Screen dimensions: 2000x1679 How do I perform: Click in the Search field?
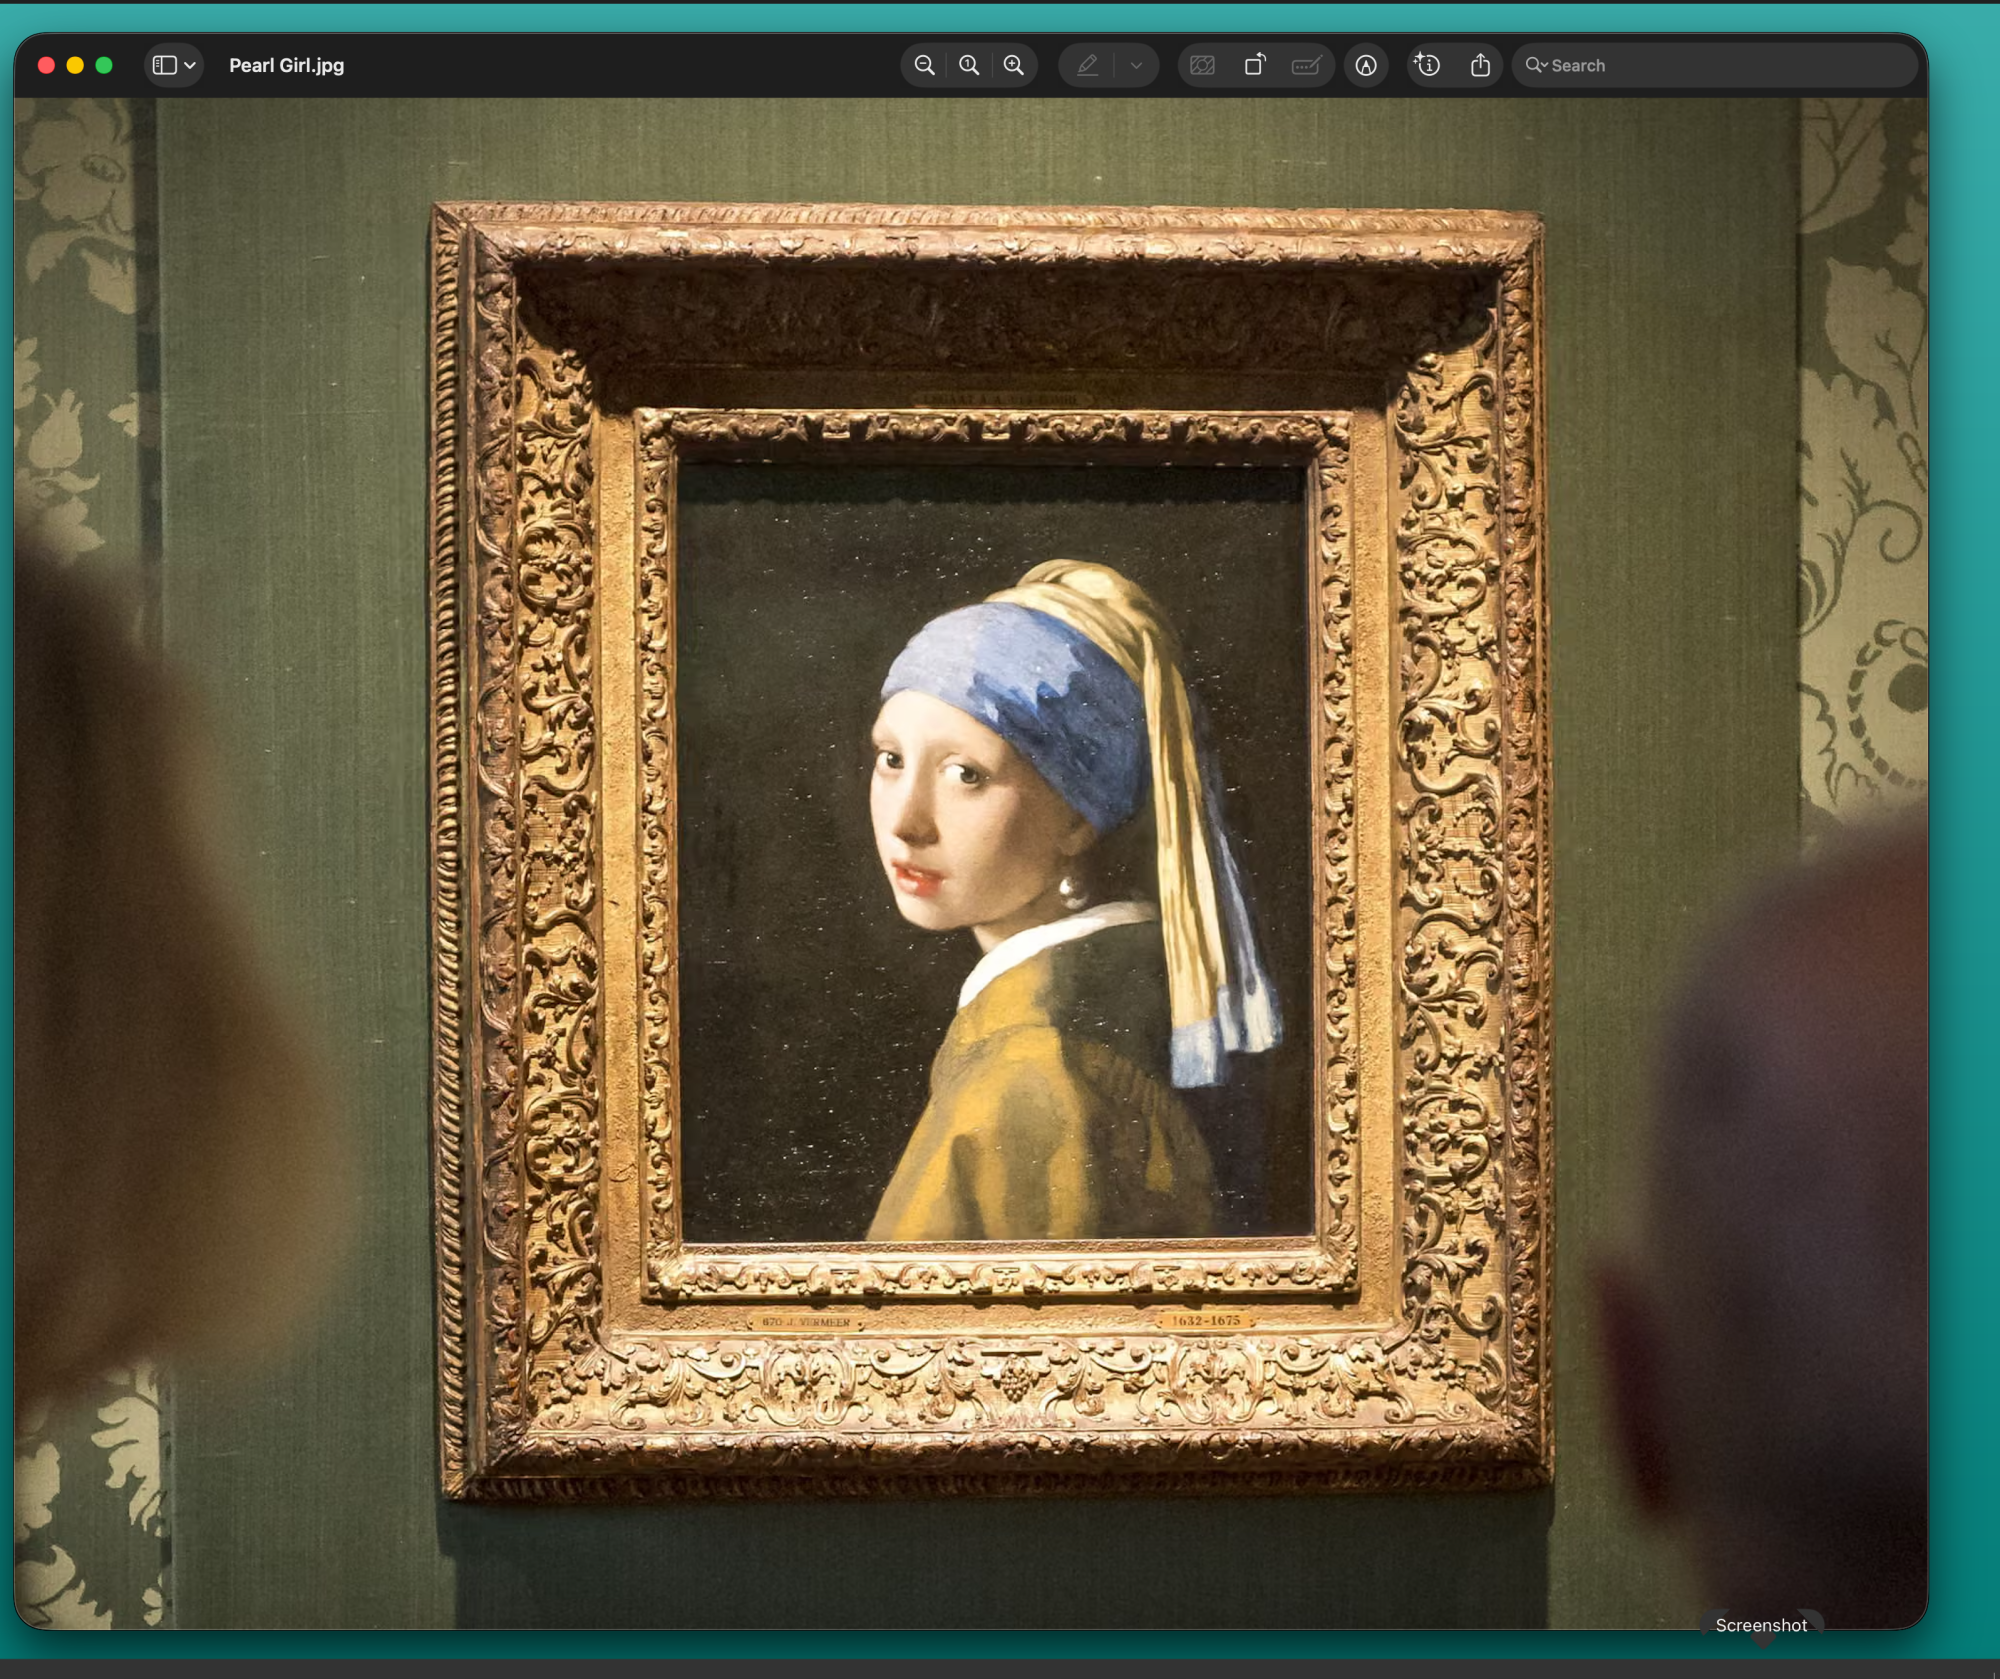click(1720, 65)
